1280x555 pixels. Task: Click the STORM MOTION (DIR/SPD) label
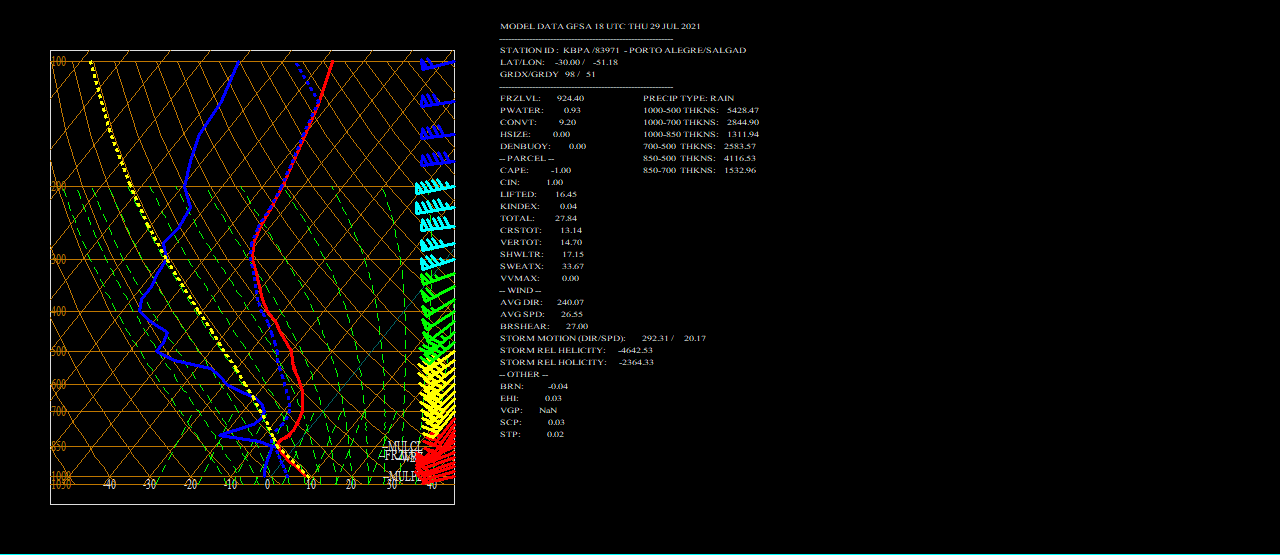coord(562,338)
